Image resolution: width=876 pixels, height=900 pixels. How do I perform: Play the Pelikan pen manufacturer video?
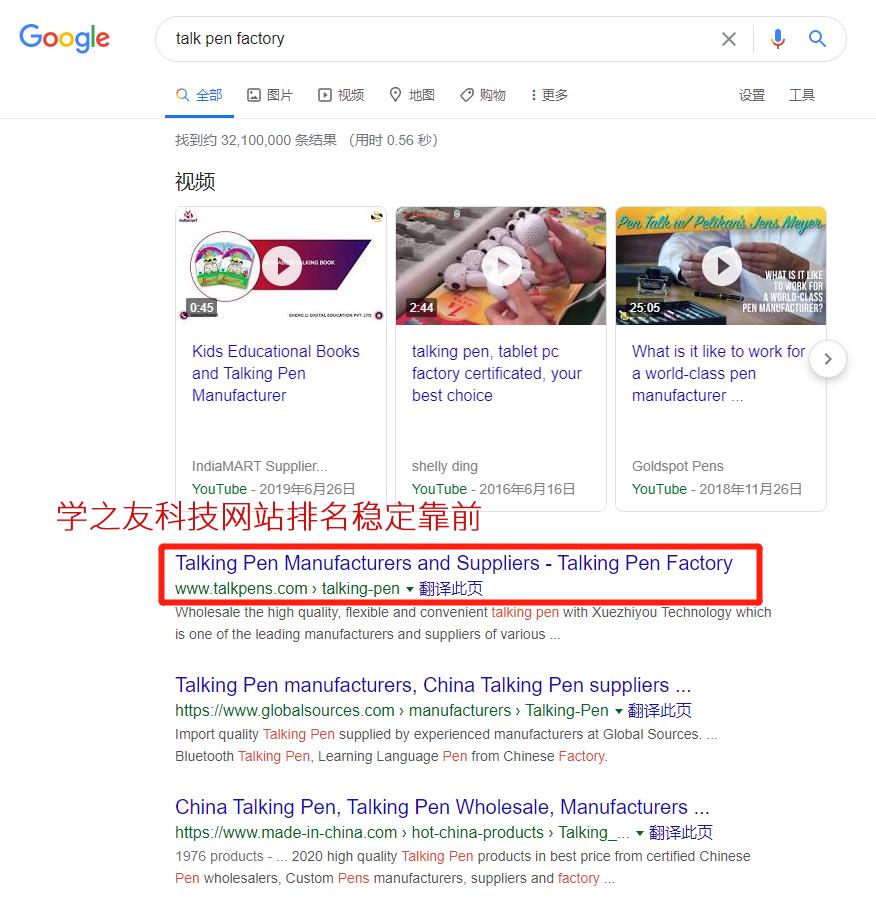click(x=722, y=266)
